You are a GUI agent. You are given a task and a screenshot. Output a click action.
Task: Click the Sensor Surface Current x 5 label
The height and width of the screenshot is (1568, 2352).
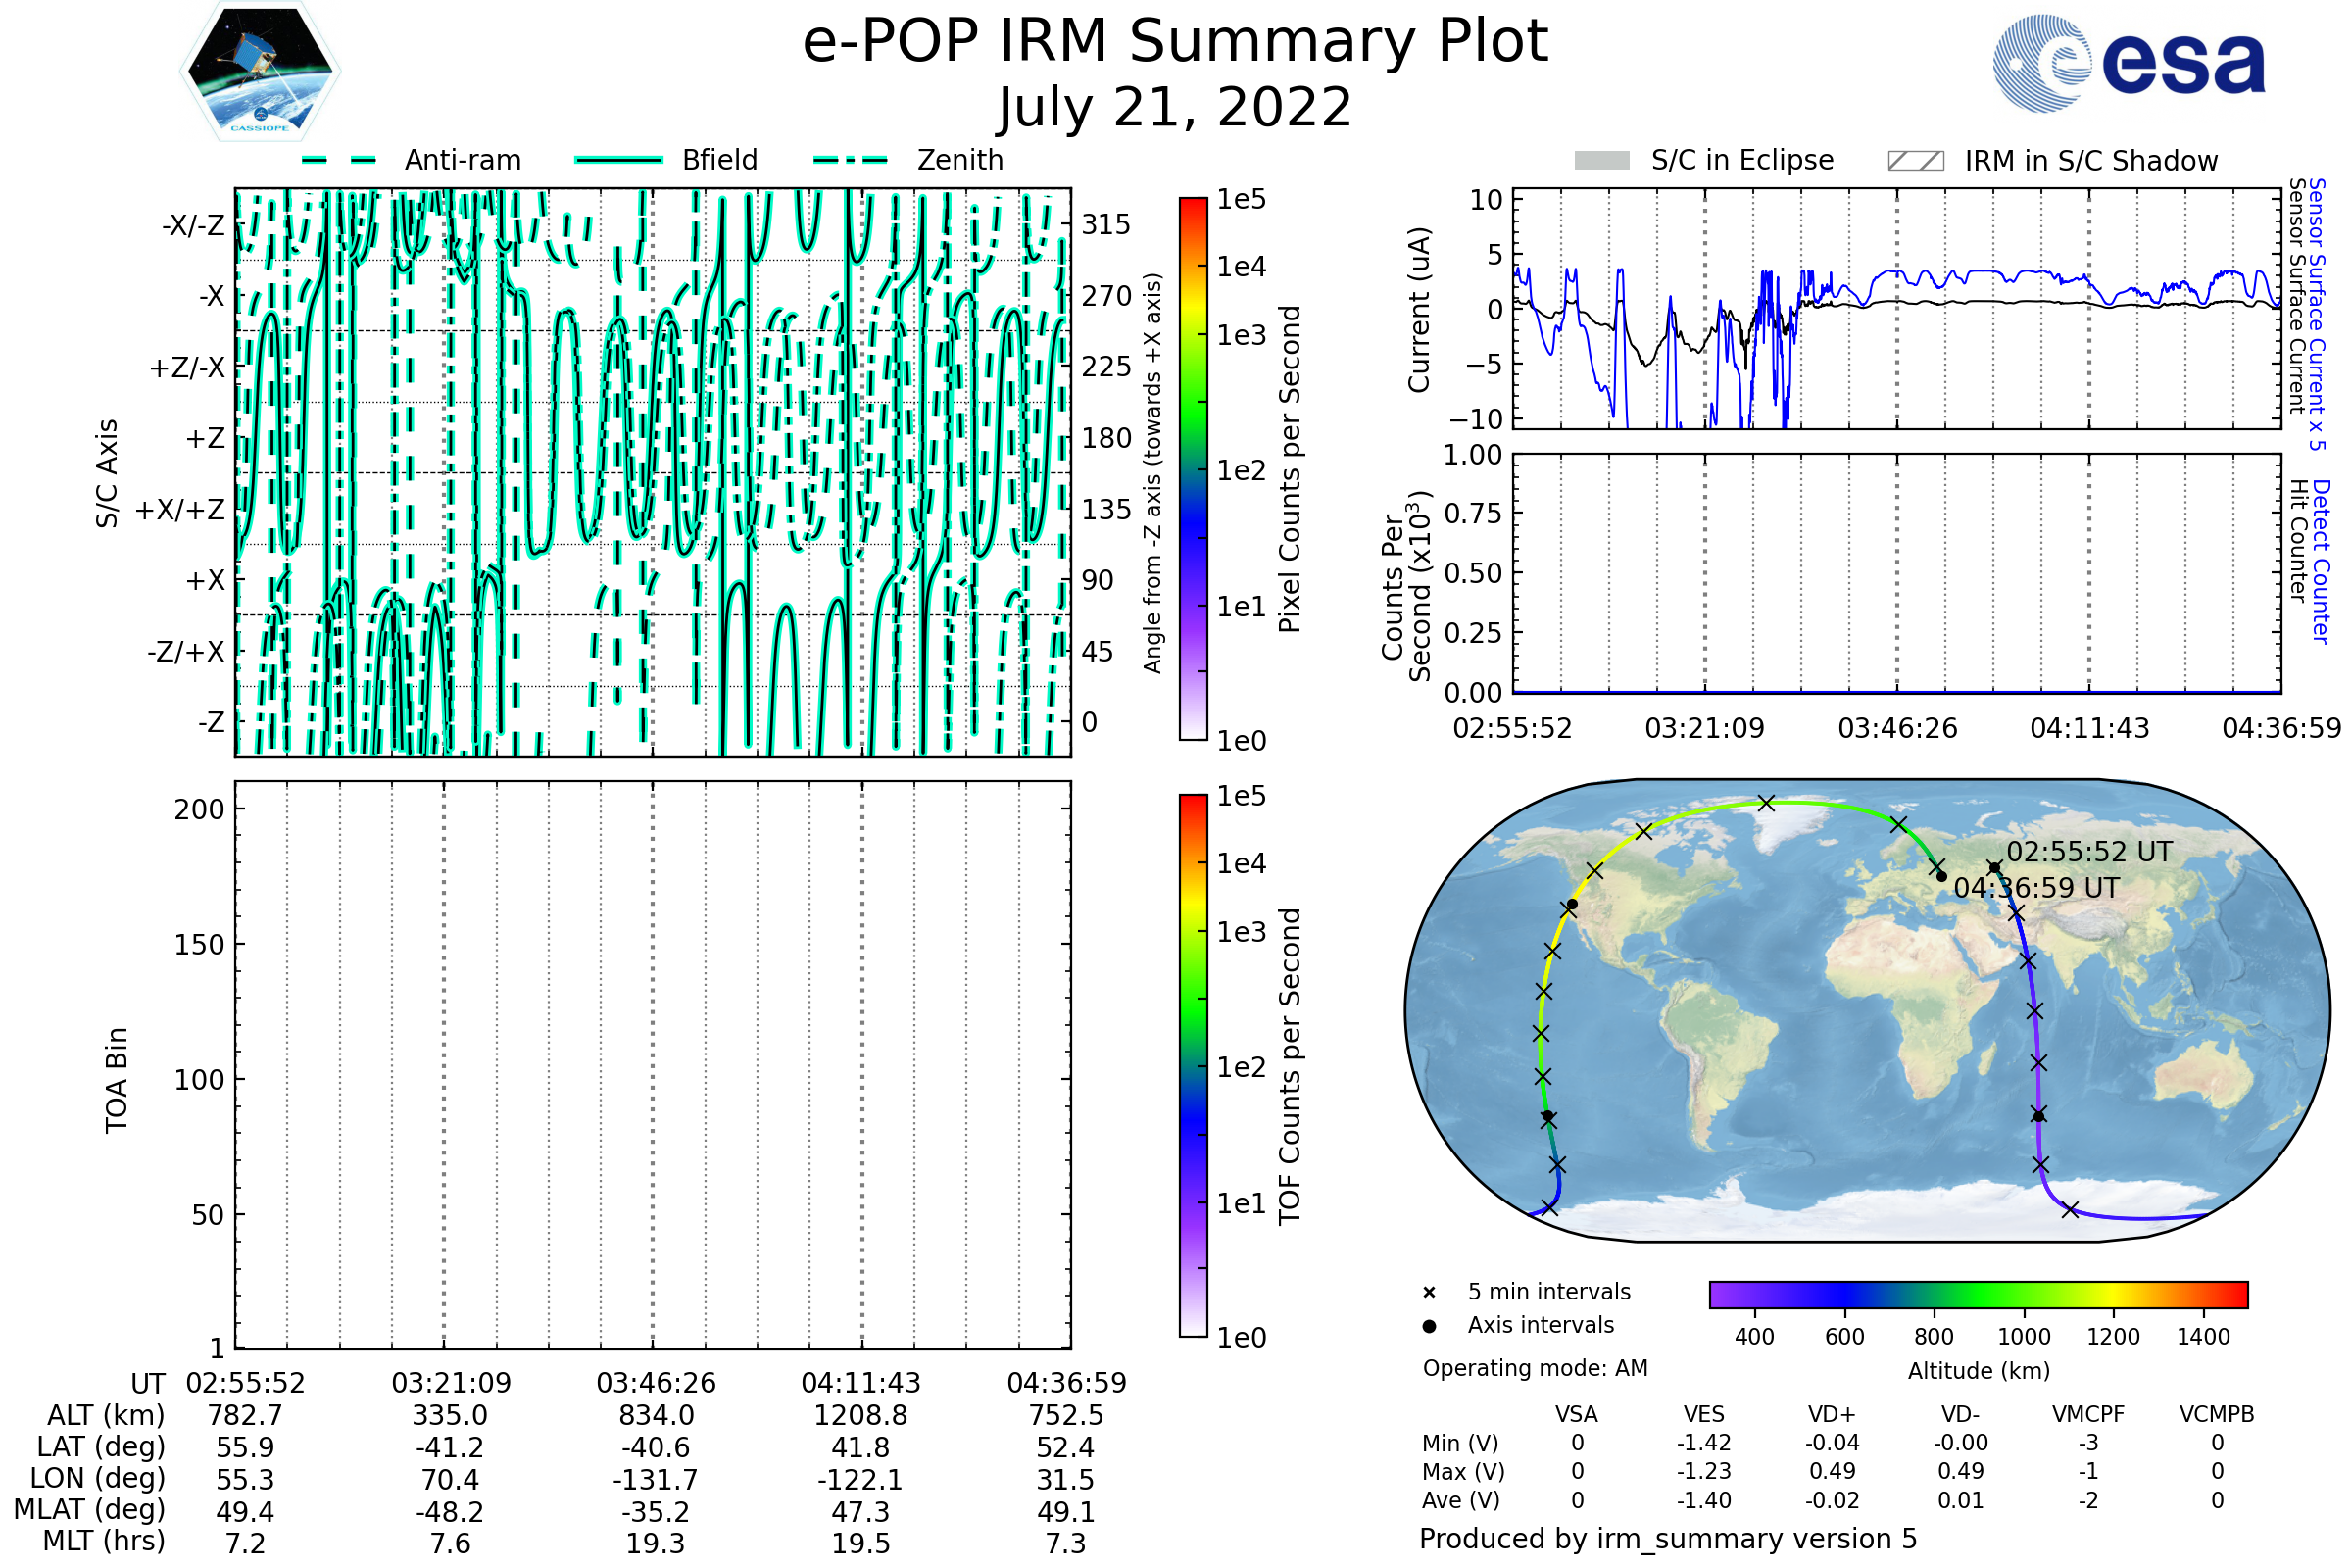click(x=2317, y=314)
